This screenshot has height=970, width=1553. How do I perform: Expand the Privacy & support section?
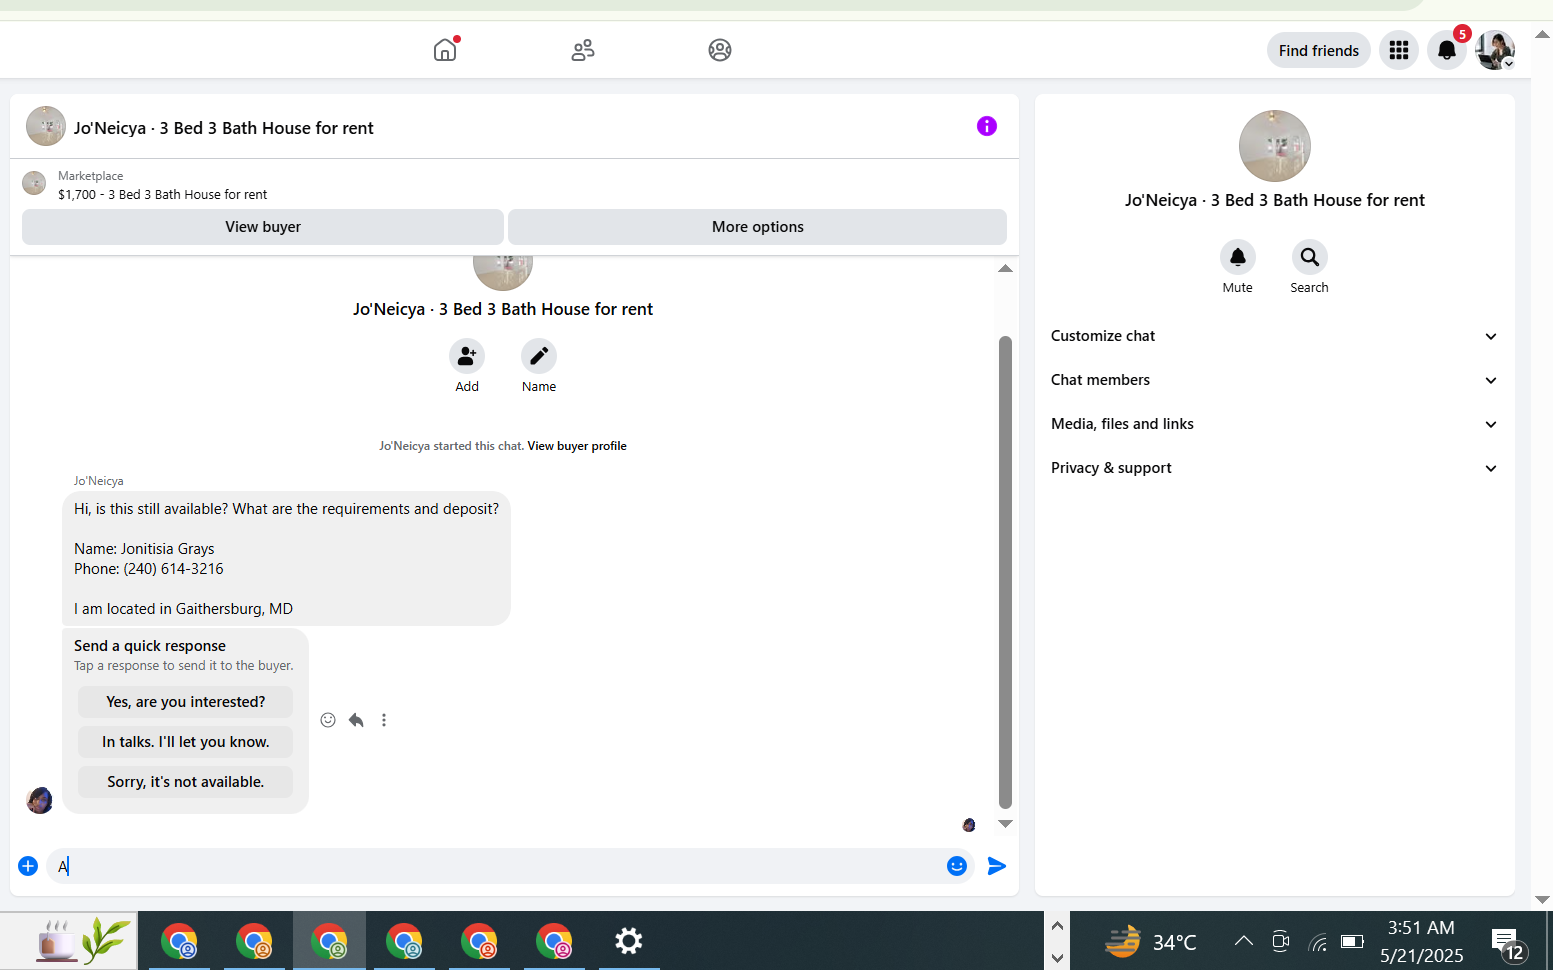[1275, 468]
